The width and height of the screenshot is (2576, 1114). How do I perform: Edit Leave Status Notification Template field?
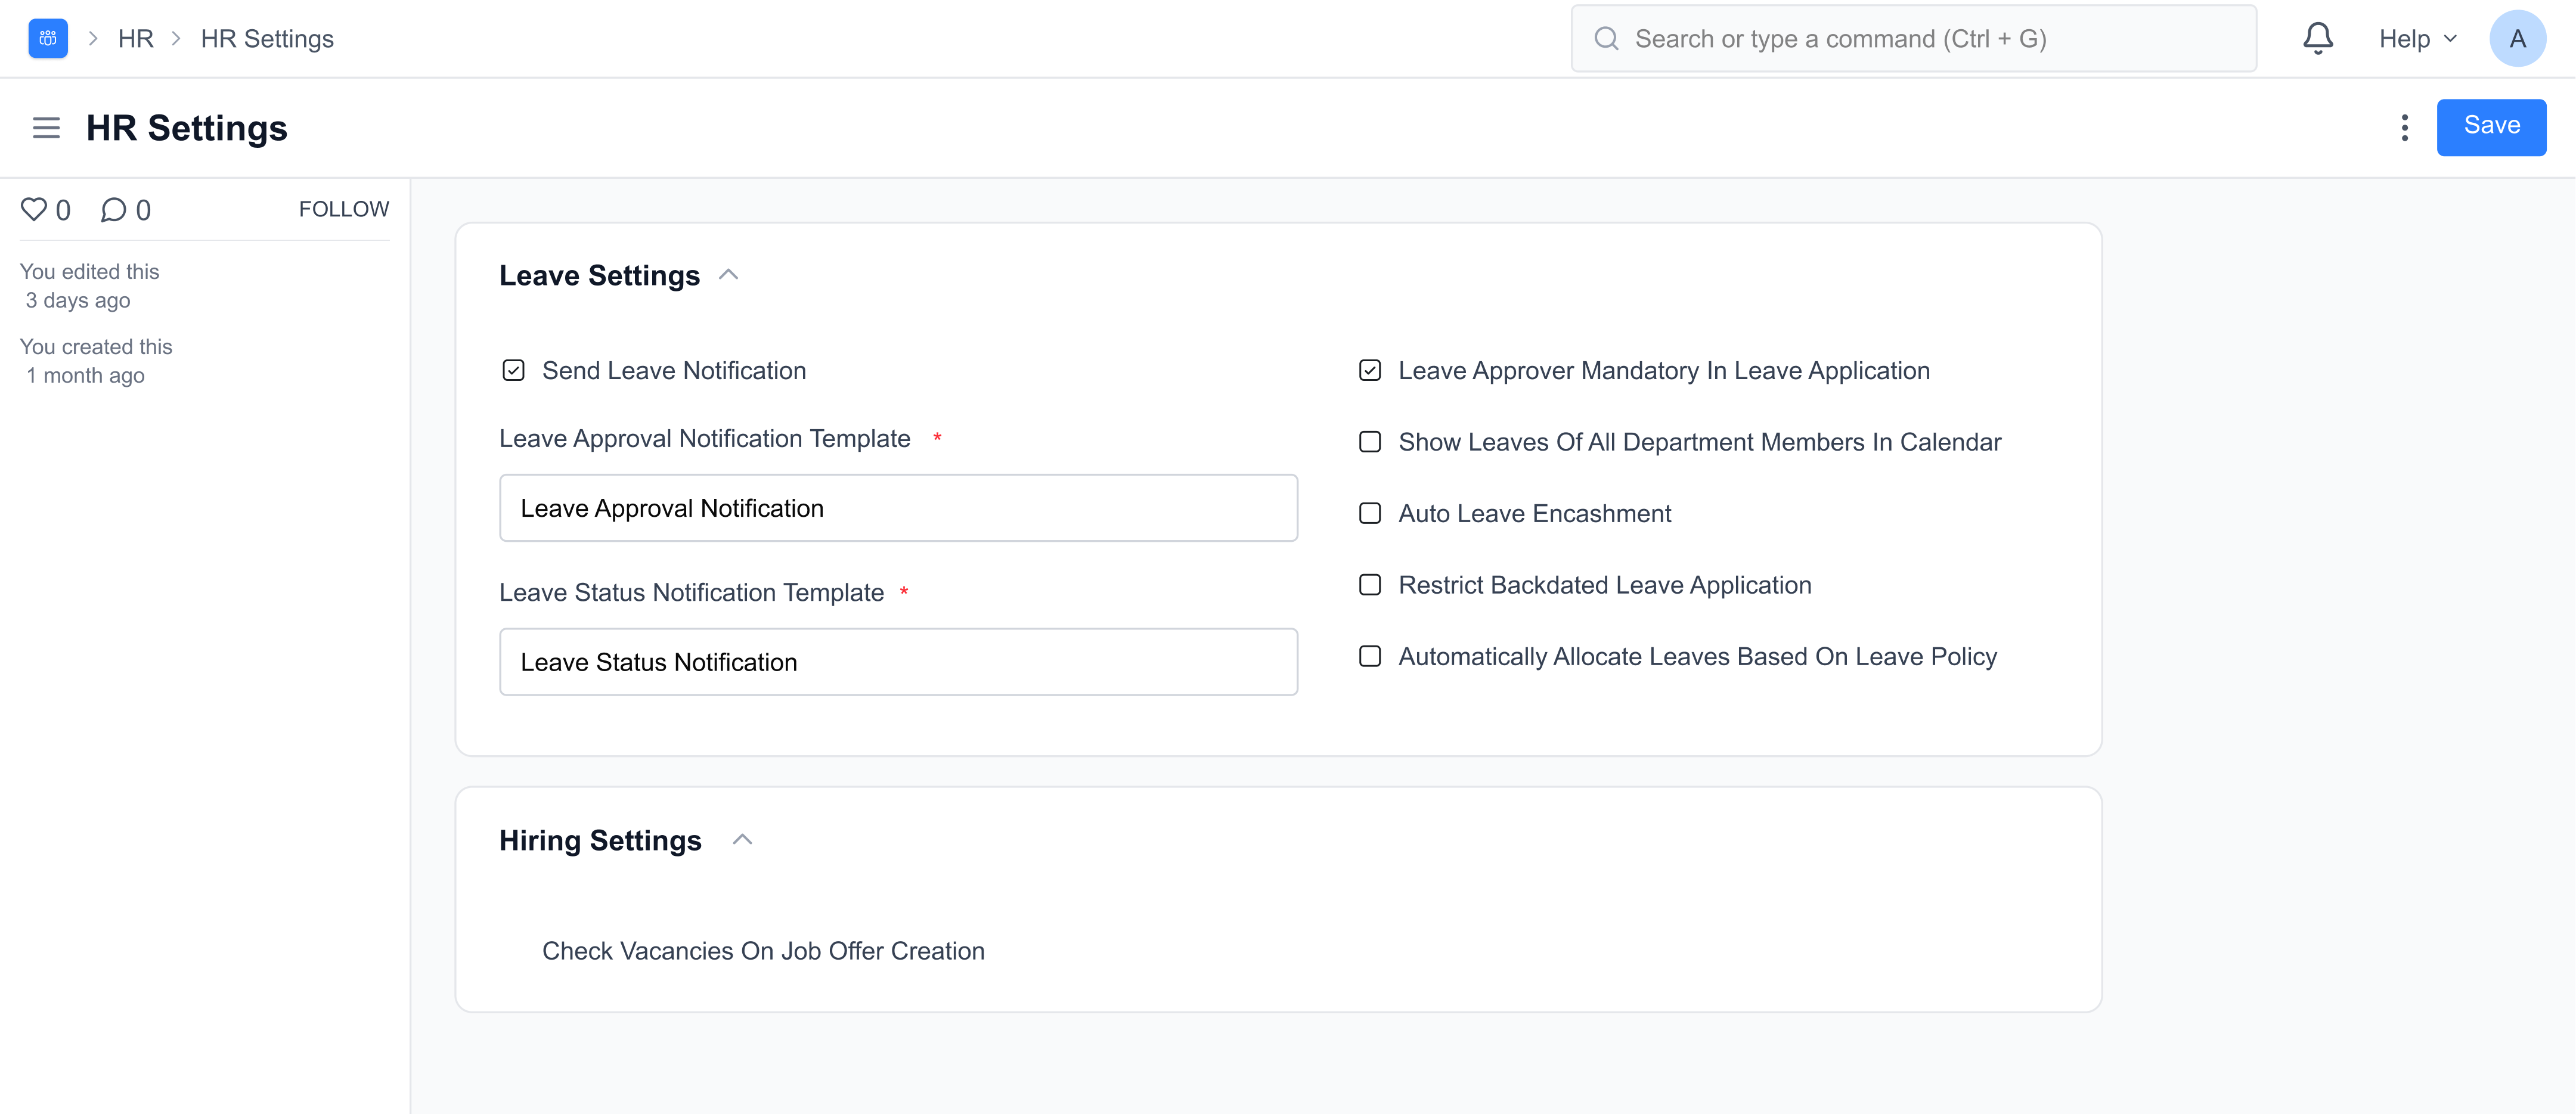click(x=898, y=662)
